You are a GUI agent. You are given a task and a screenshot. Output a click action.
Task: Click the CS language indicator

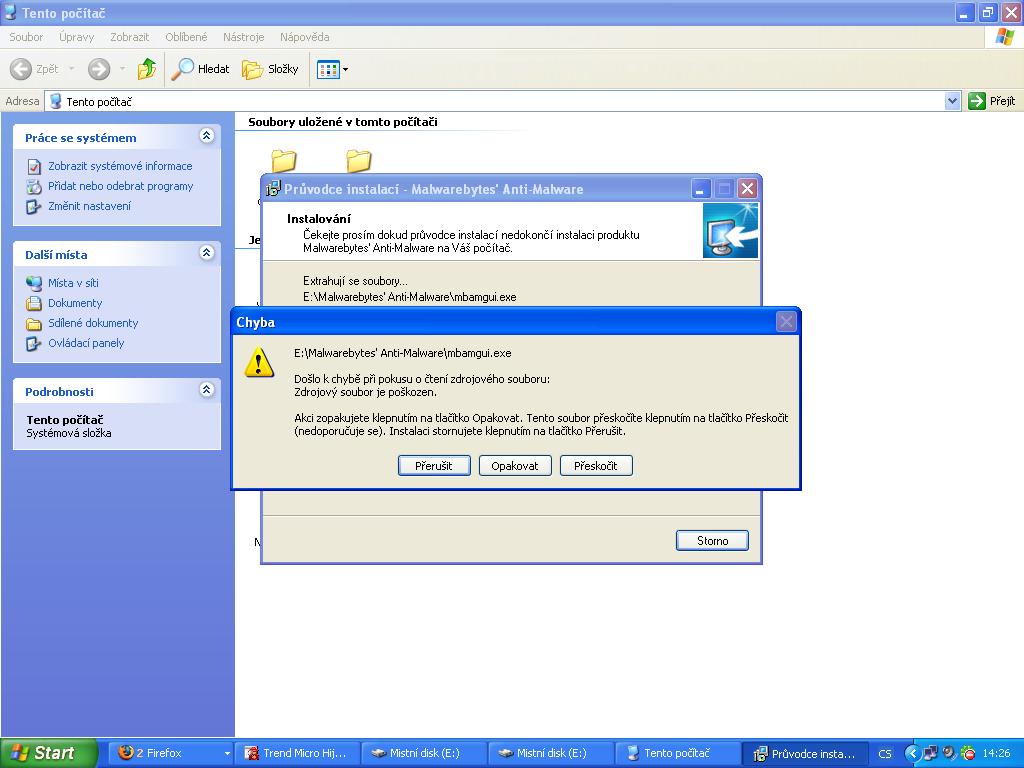tap(885, 754)
